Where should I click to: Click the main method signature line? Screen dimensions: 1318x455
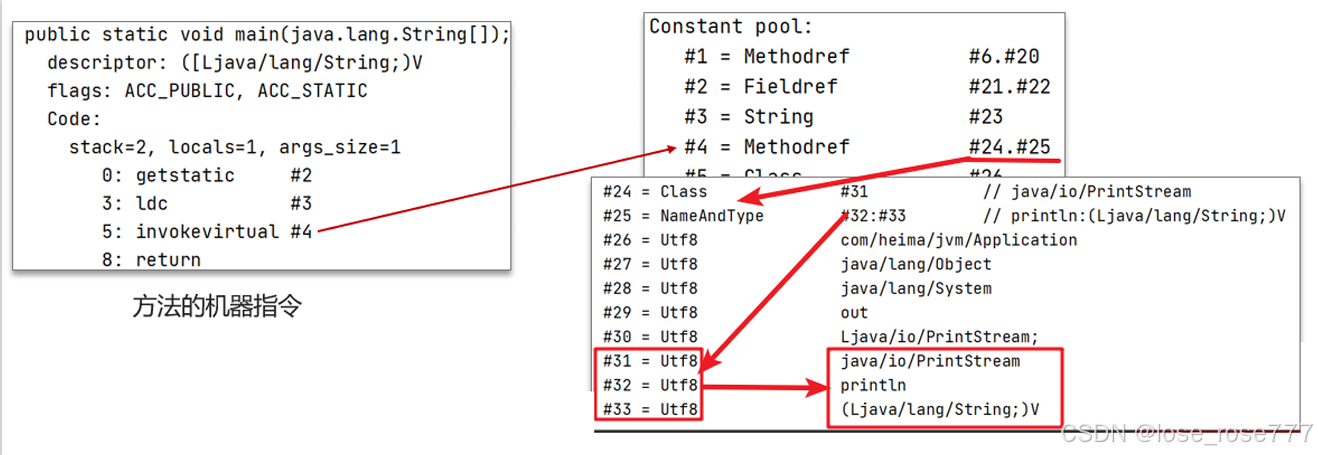pyautogui.click(x=267, y=35)
